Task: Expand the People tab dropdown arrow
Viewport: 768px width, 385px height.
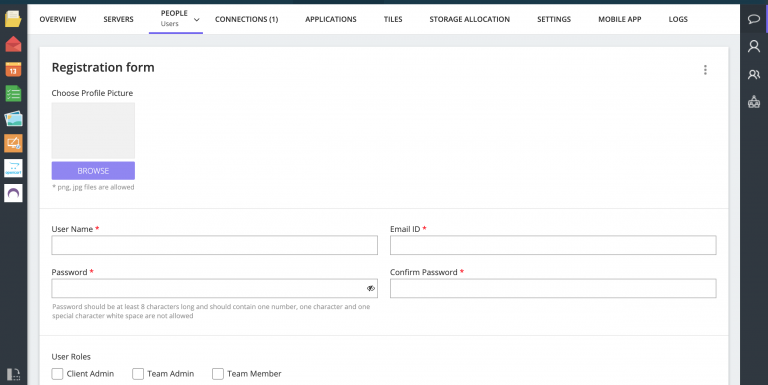Action: [x=196, y=20]
